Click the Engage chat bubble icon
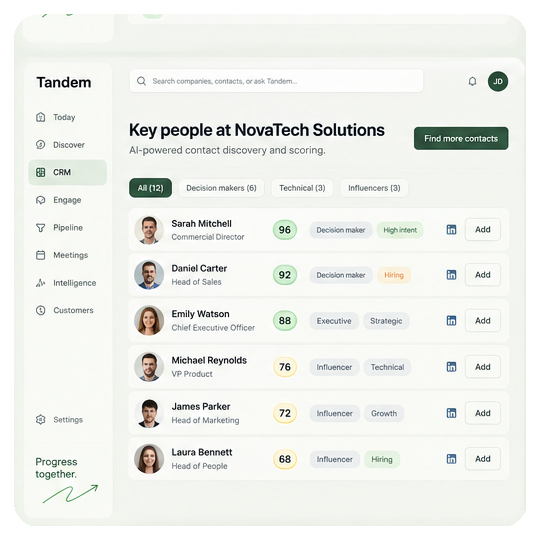Screen dimensions: 540x540 (41, 200)
